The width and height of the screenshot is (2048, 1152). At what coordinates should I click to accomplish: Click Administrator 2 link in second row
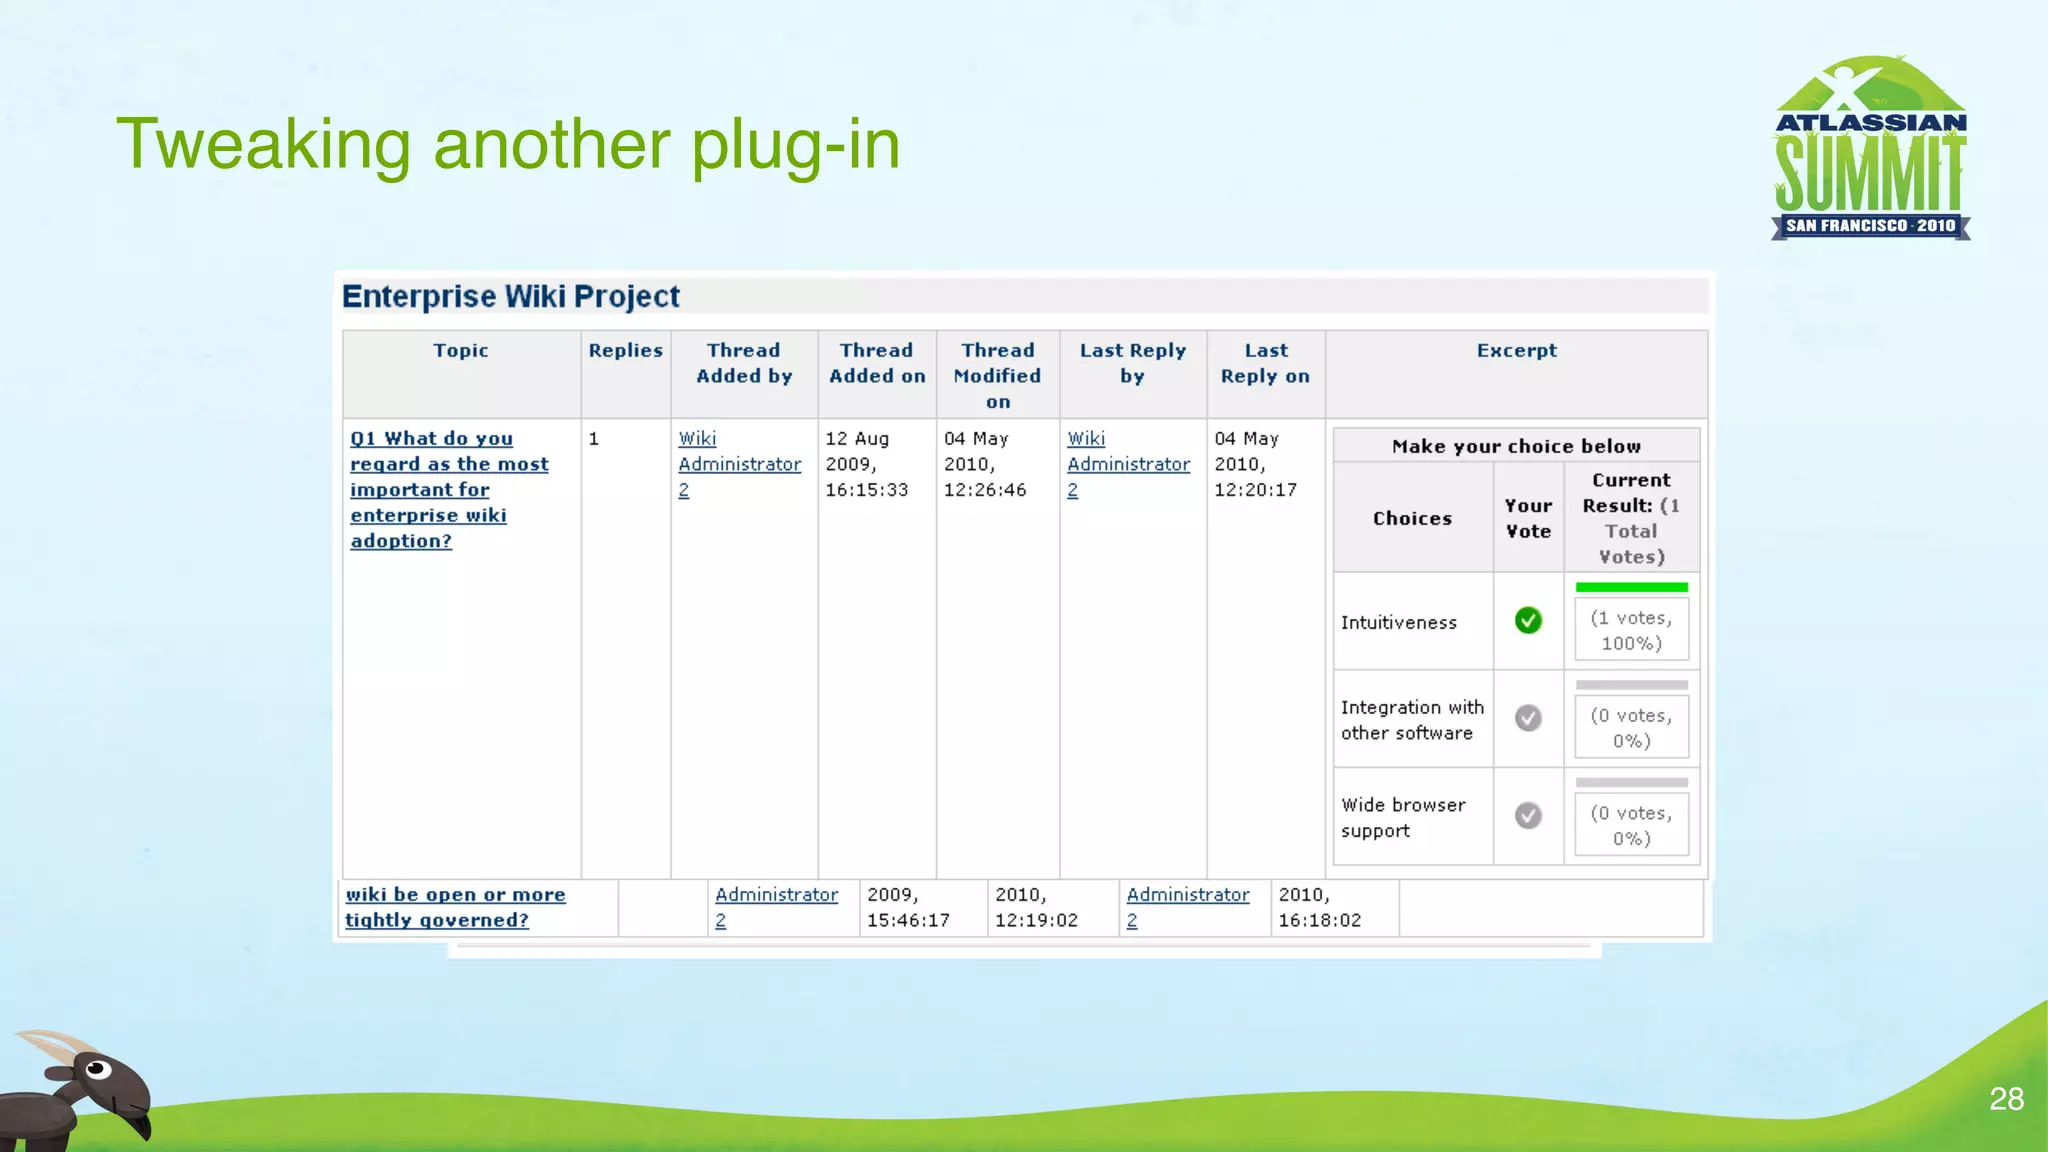(x=776, y=895)
